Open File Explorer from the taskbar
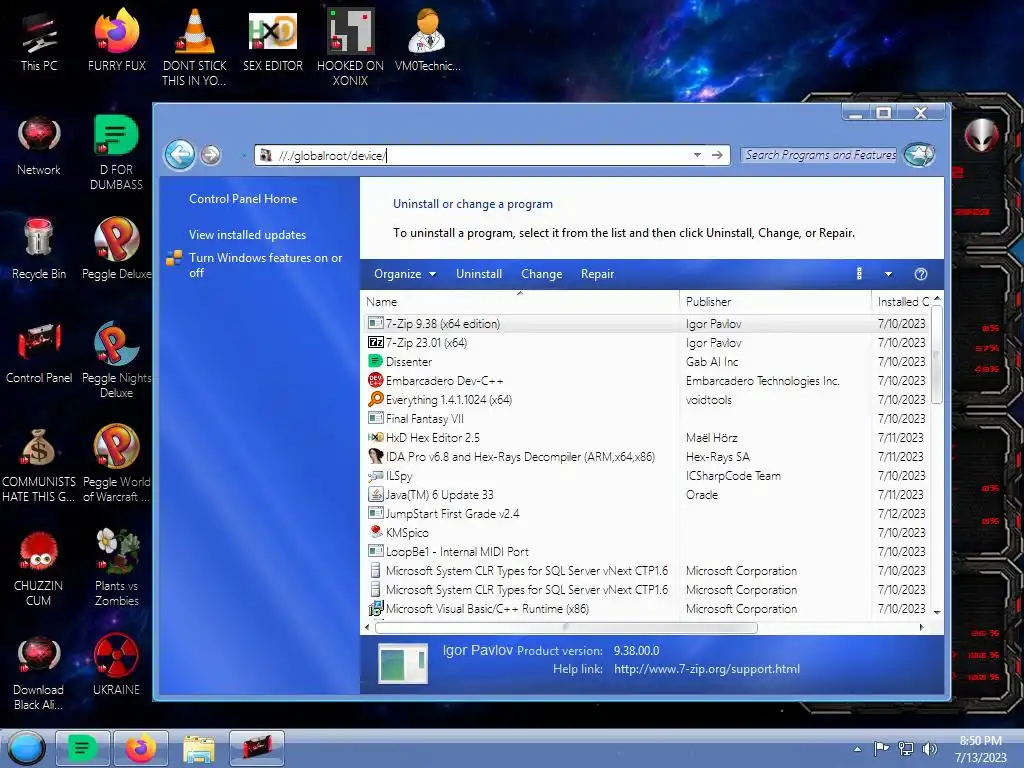This screenshot has height=768, width=1024. (x=199, y=748)
